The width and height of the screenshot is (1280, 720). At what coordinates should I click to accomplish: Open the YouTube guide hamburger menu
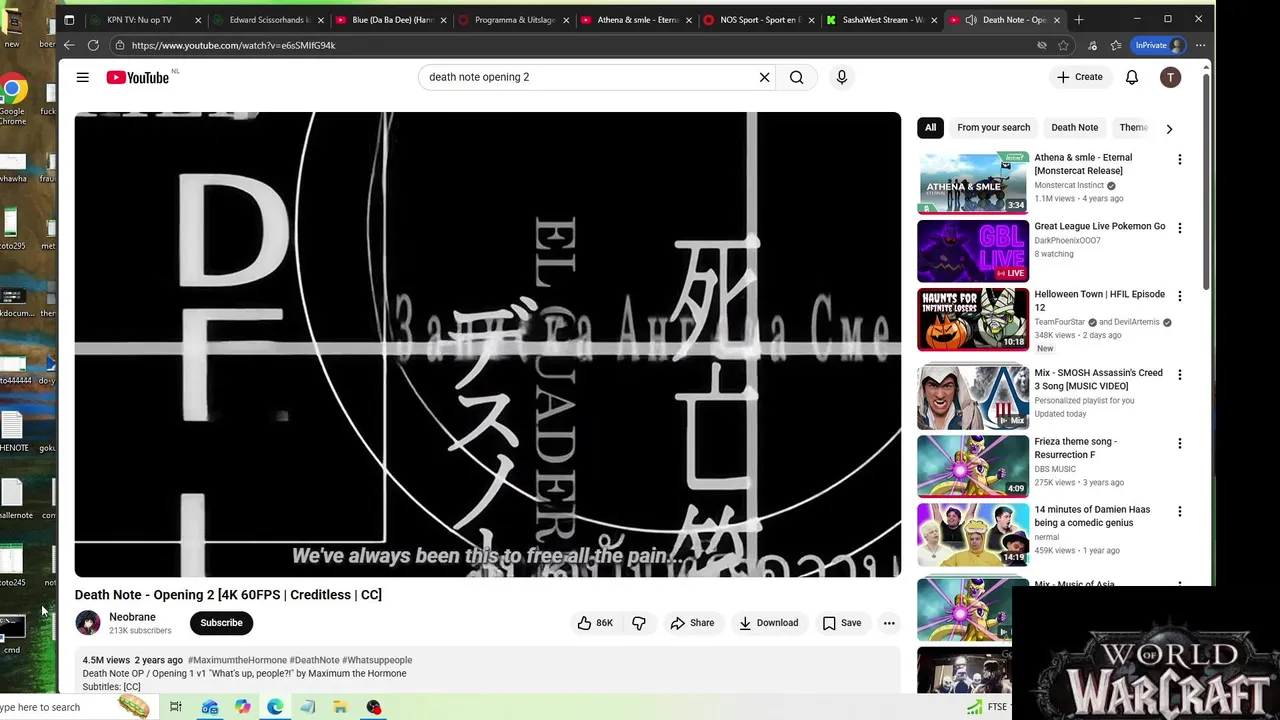(x=83, y=77)
